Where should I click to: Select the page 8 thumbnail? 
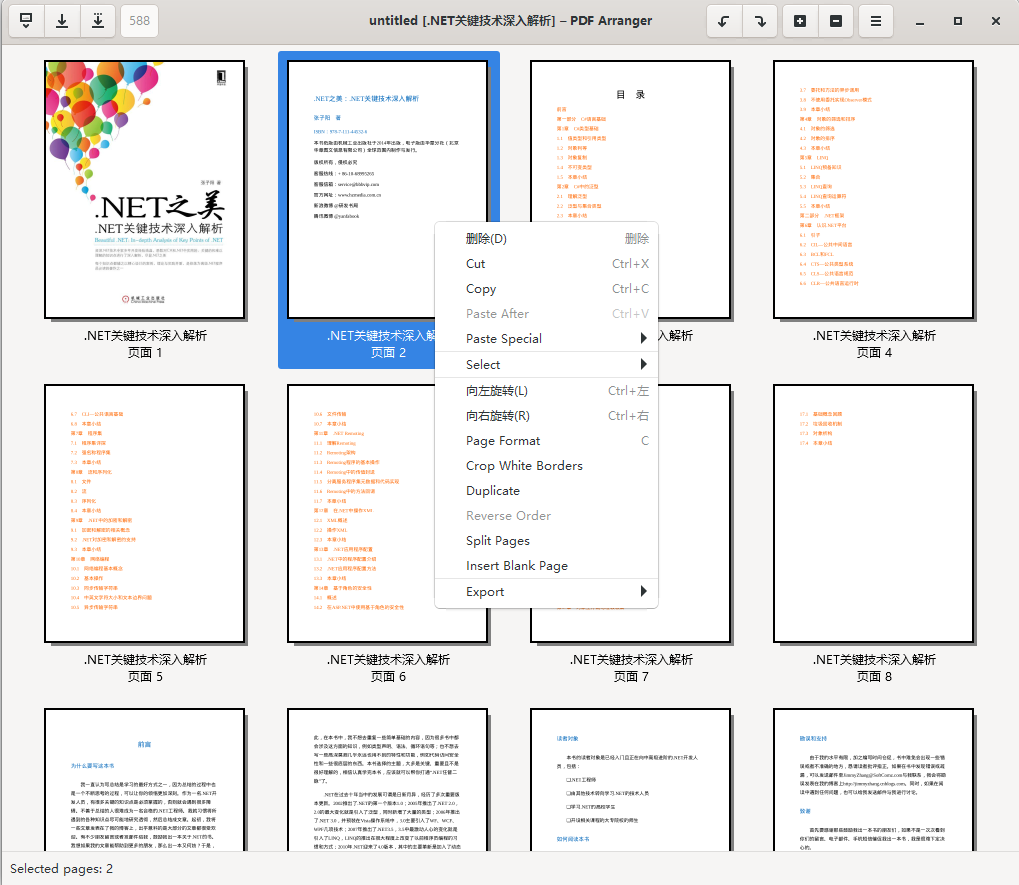[873, 513]
